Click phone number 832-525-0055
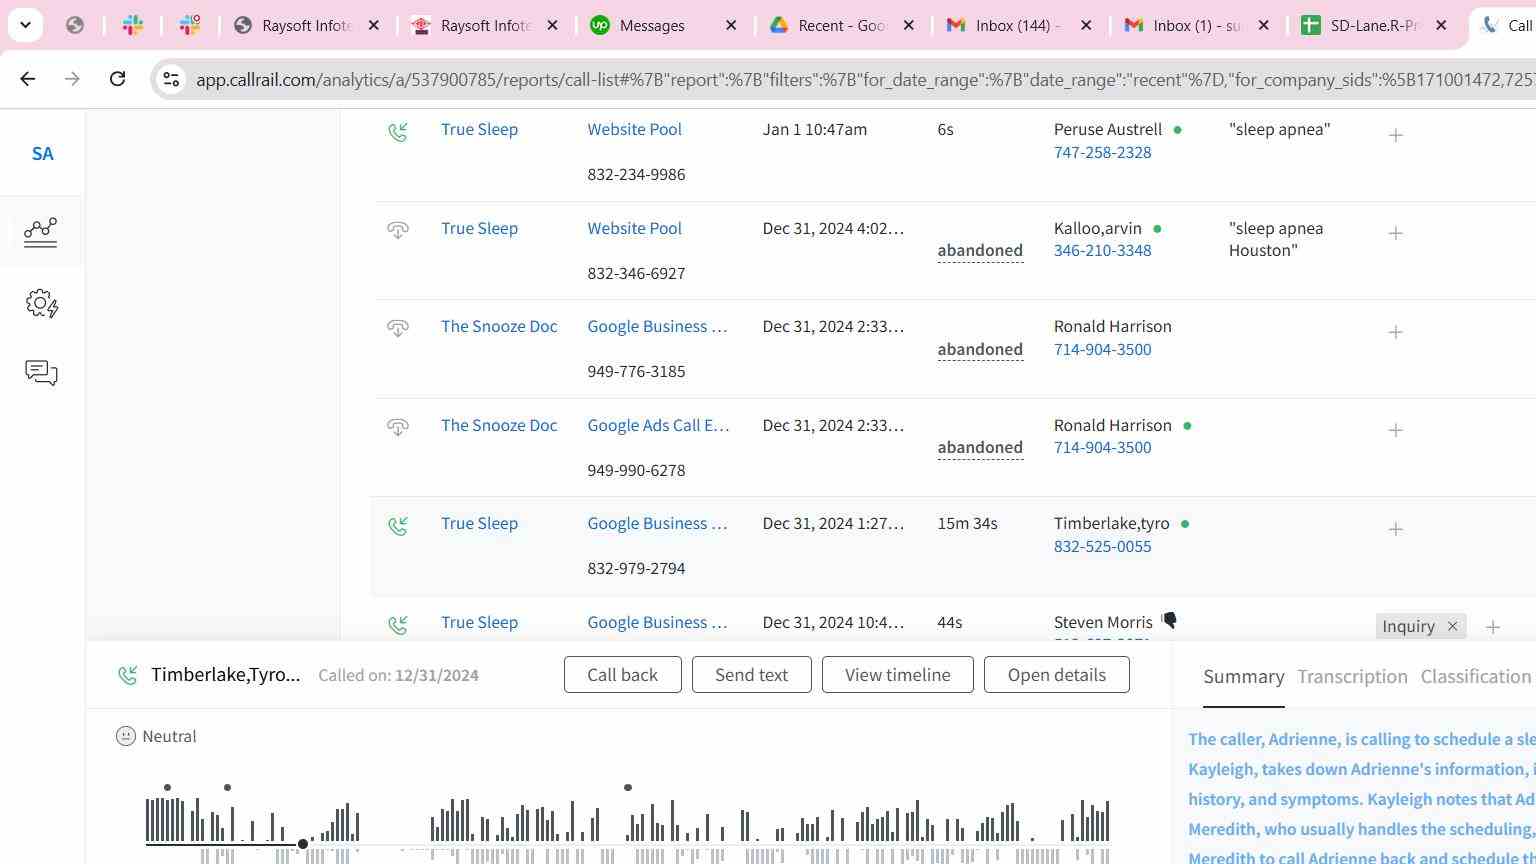The height and width of the screenshot is (864, 1536). tap(1102, 546)
